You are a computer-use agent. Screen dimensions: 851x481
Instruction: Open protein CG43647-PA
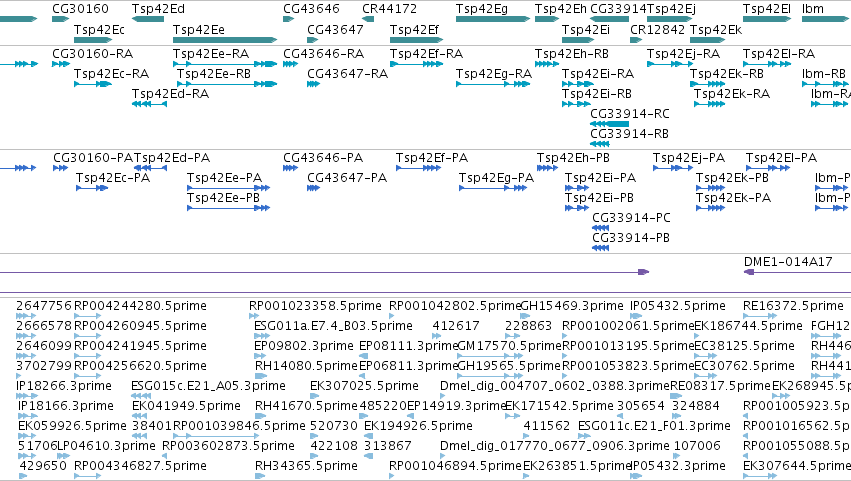pos(347,178)
